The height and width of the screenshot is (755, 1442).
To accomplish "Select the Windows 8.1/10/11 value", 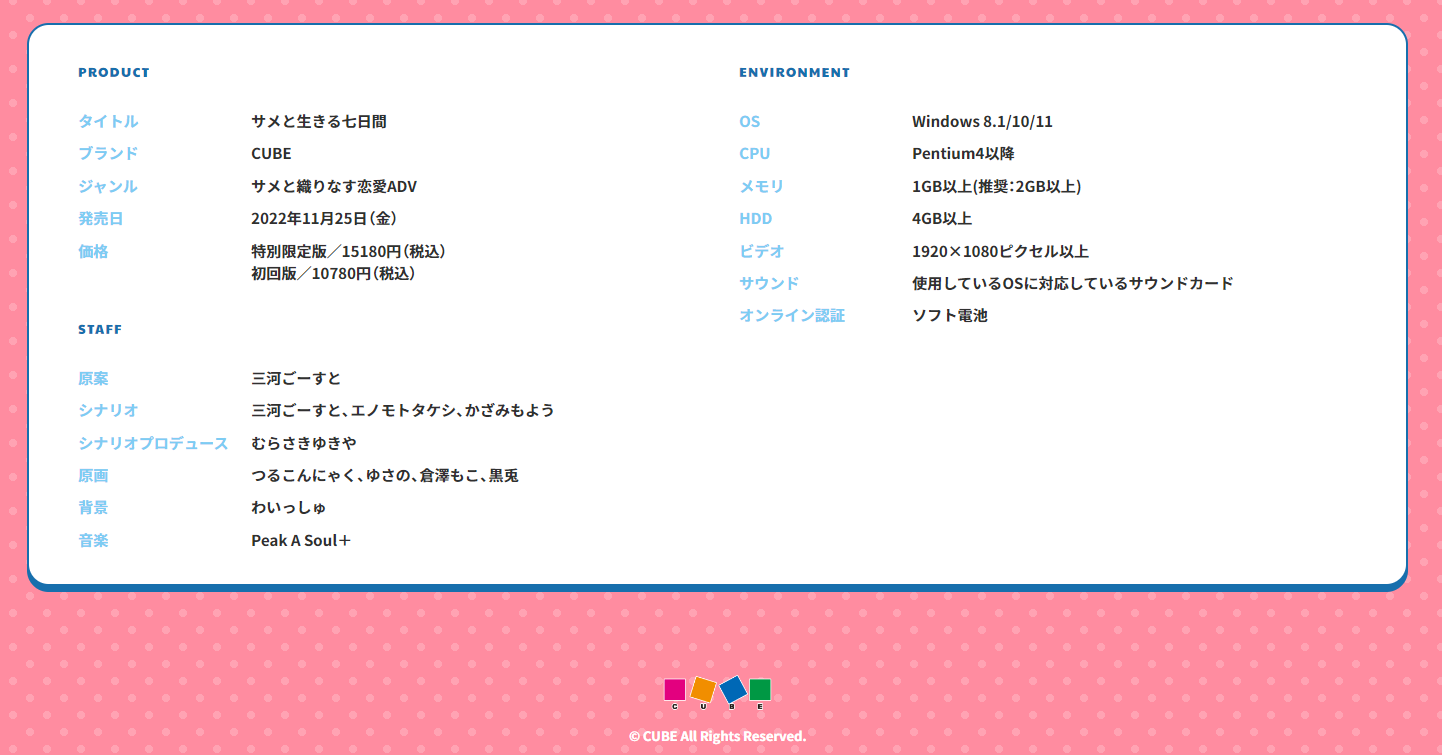I will pos(982,121).
